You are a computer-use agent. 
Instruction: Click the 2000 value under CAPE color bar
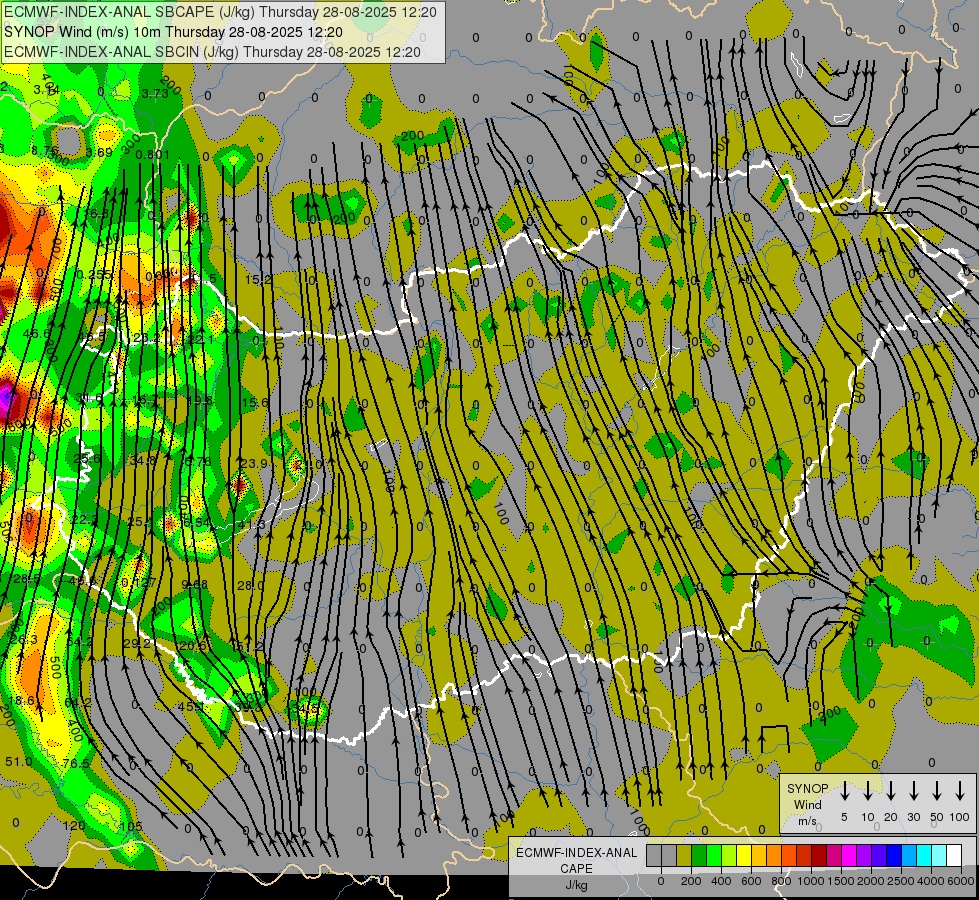click(x=871, y=881)
